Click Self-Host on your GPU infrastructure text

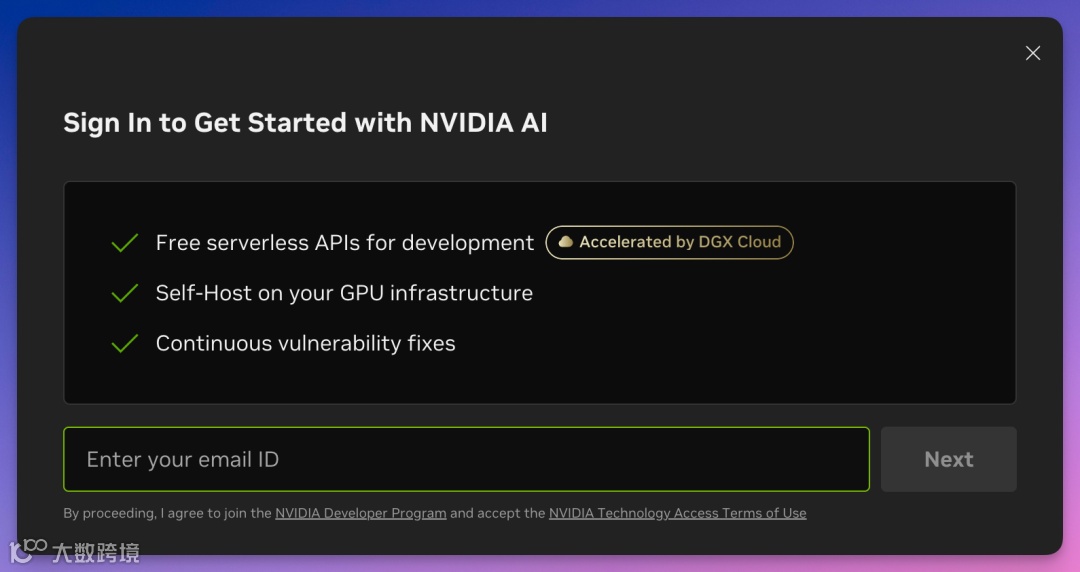[344, 293]
